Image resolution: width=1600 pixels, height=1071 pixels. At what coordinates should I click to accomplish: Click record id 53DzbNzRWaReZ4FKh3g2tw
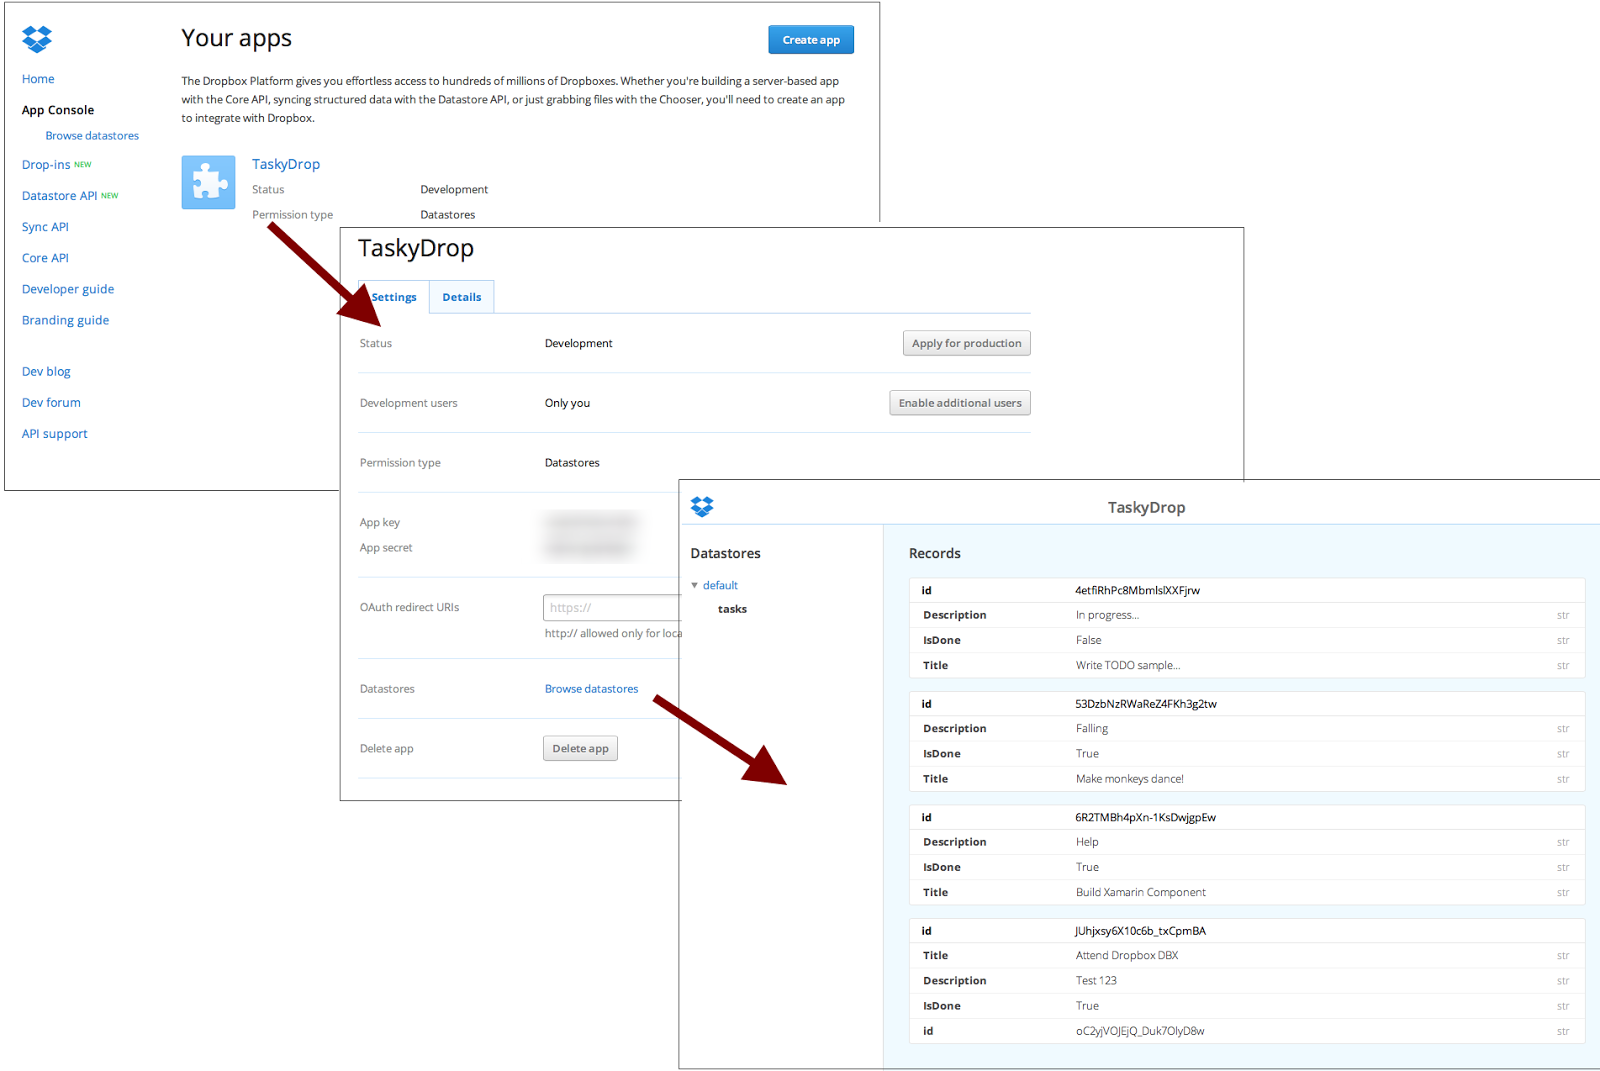click(x=1146, y=704)
